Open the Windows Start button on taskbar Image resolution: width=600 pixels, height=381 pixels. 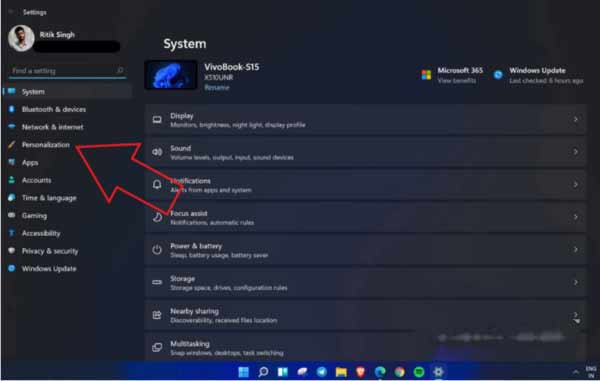[x=243, y=371]
